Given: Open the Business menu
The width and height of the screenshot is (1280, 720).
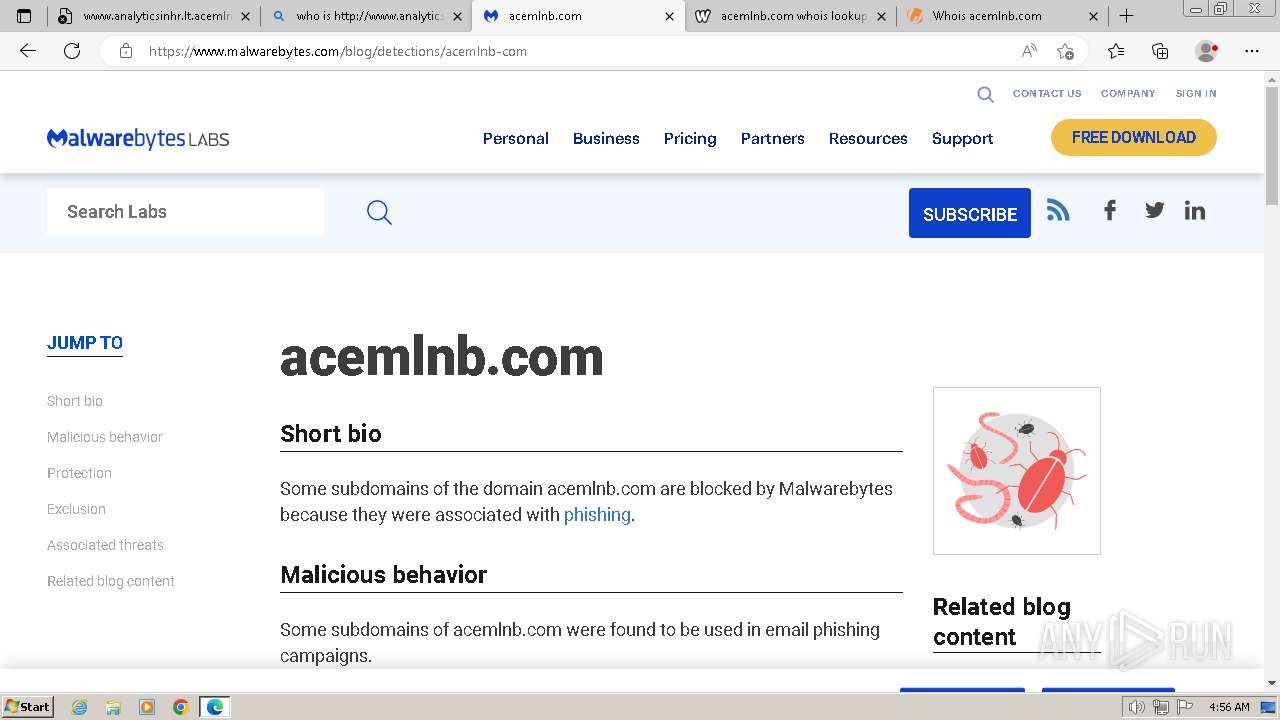Looking at the screenshot, I should click(606, 139).
